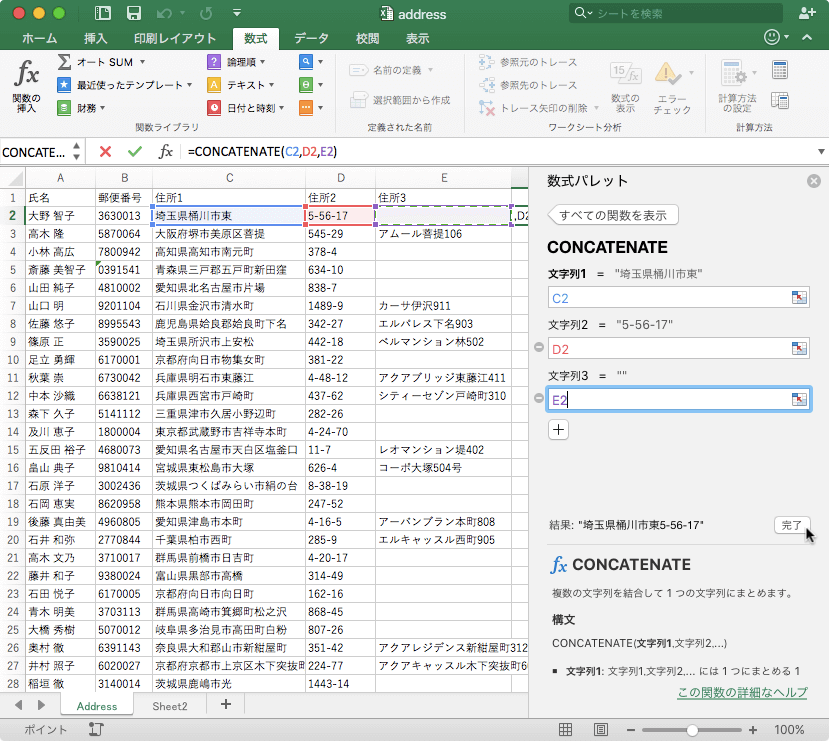Click the red cancel X in formula bar
829x741 pixels.
[x=105, y=151]
